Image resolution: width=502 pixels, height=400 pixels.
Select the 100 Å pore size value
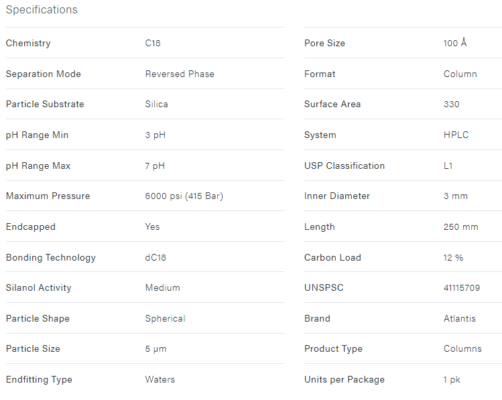coord(455,43)
